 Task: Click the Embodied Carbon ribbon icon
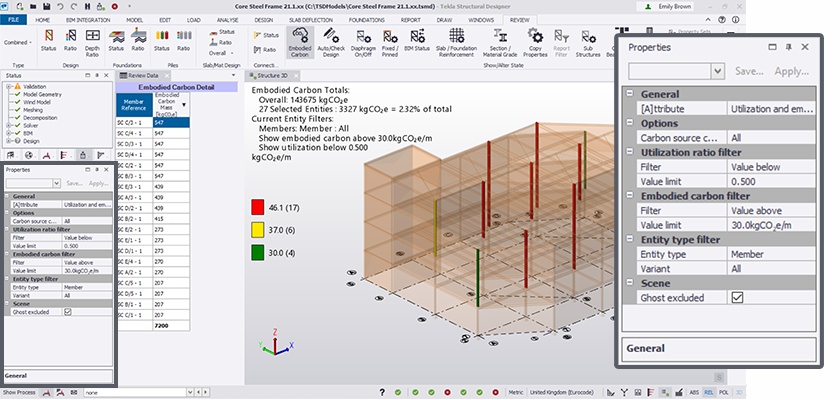click(299, 42)
